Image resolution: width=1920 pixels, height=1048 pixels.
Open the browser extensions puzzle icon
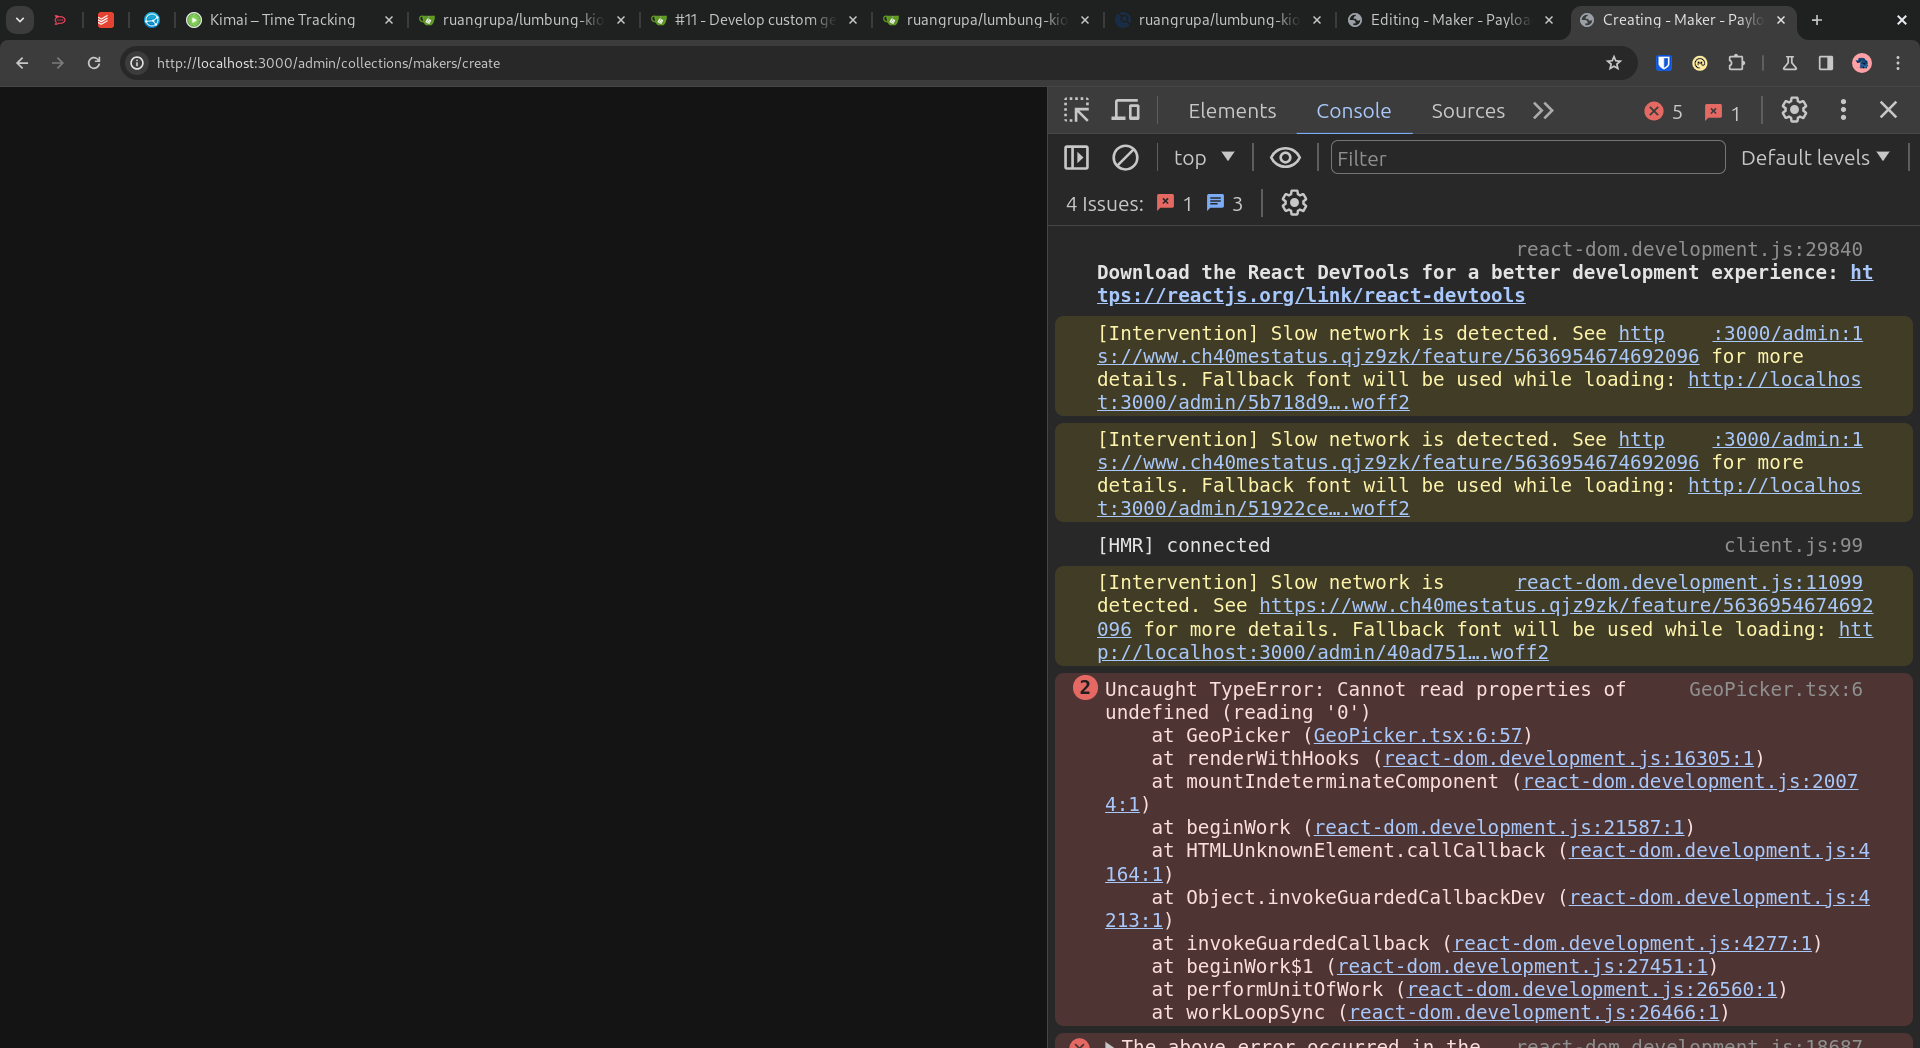[x=1736, y=63]
